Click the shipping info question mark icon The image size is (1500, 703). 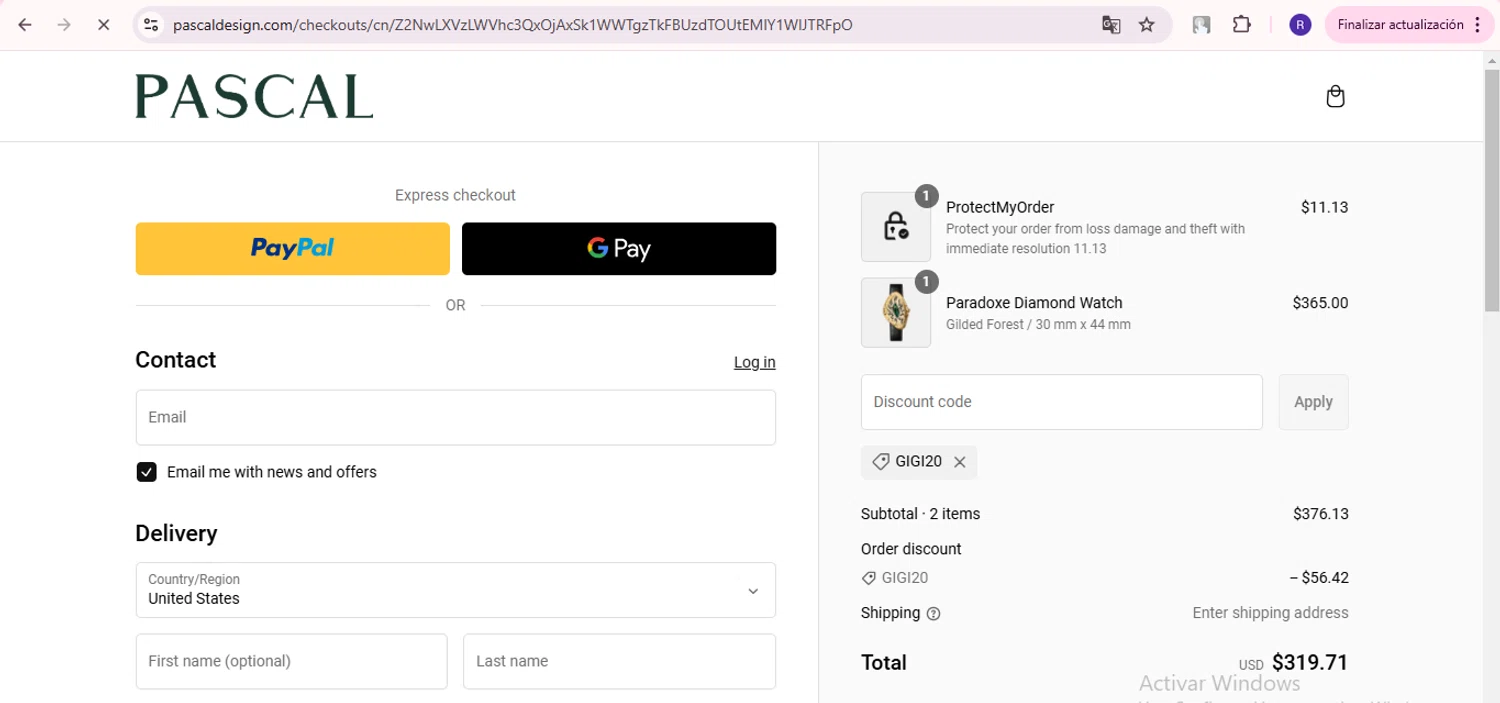point(933,614)
